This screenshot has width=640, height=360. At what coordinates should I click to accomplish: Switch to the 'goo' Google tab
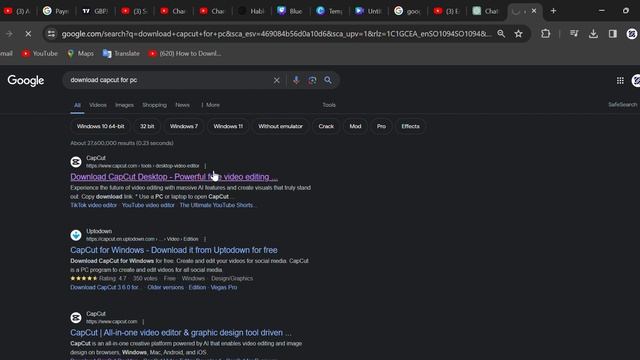tap(408, 11)
